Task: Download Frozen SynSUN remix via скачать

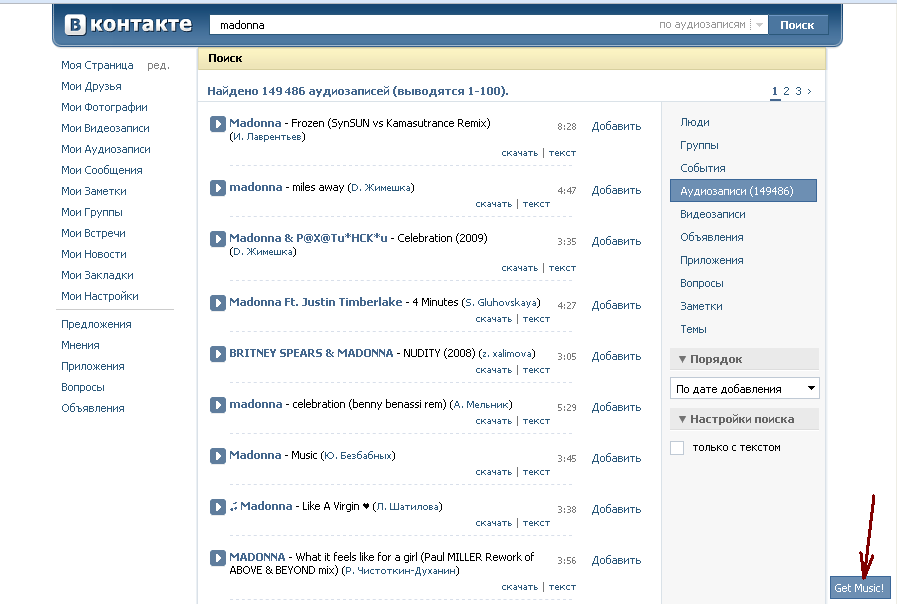Action: (519, 153)
